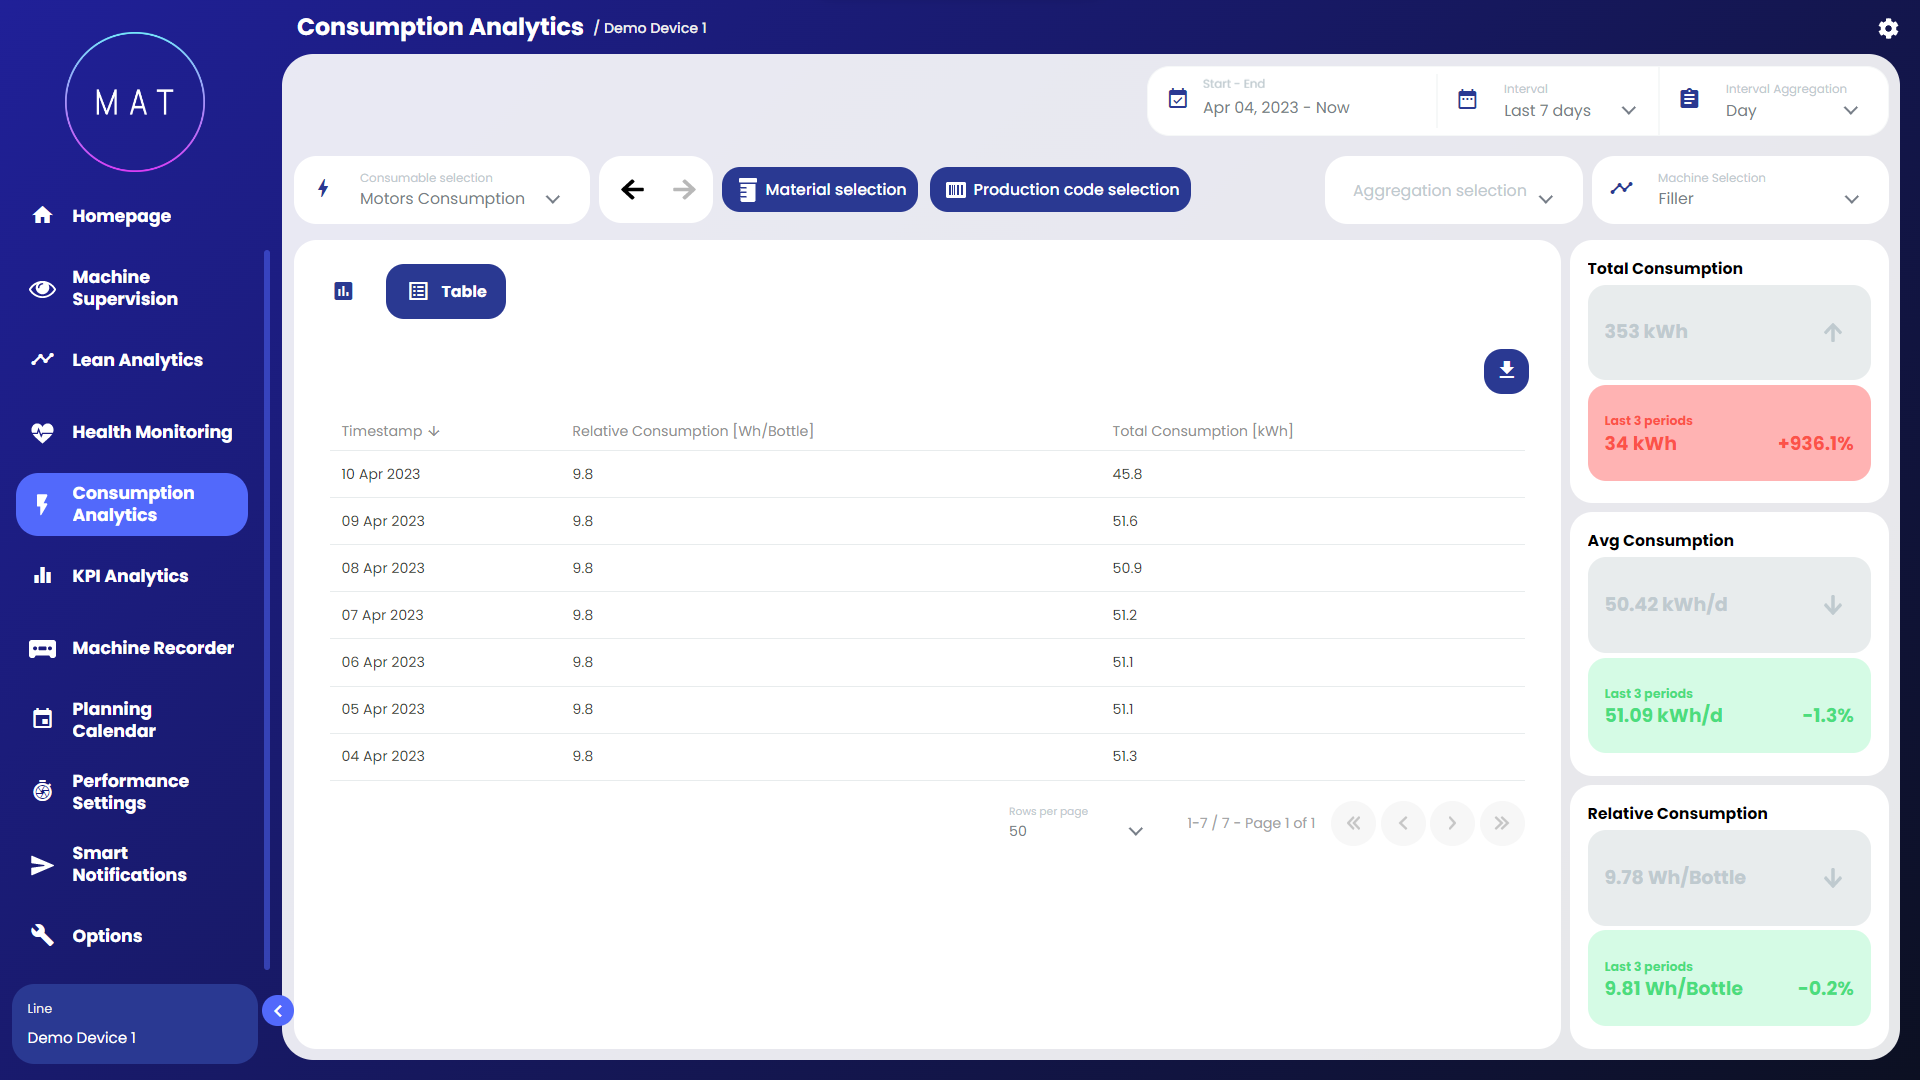This screenshot has height=1080, width=1920.
Task: Click the Production code selection button
Action: click(1060, 189)
